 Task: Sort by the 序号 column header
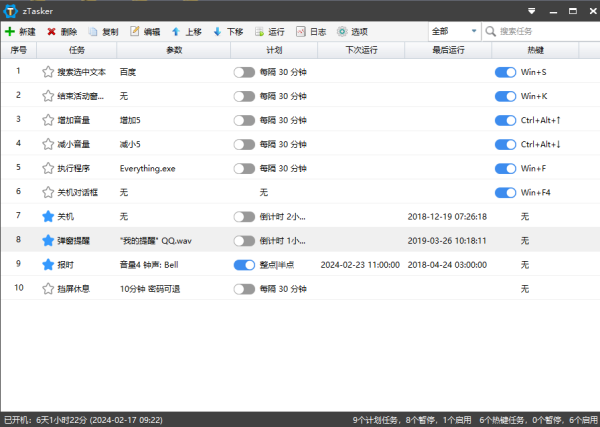pyautogui.click(x=18, y=50)
